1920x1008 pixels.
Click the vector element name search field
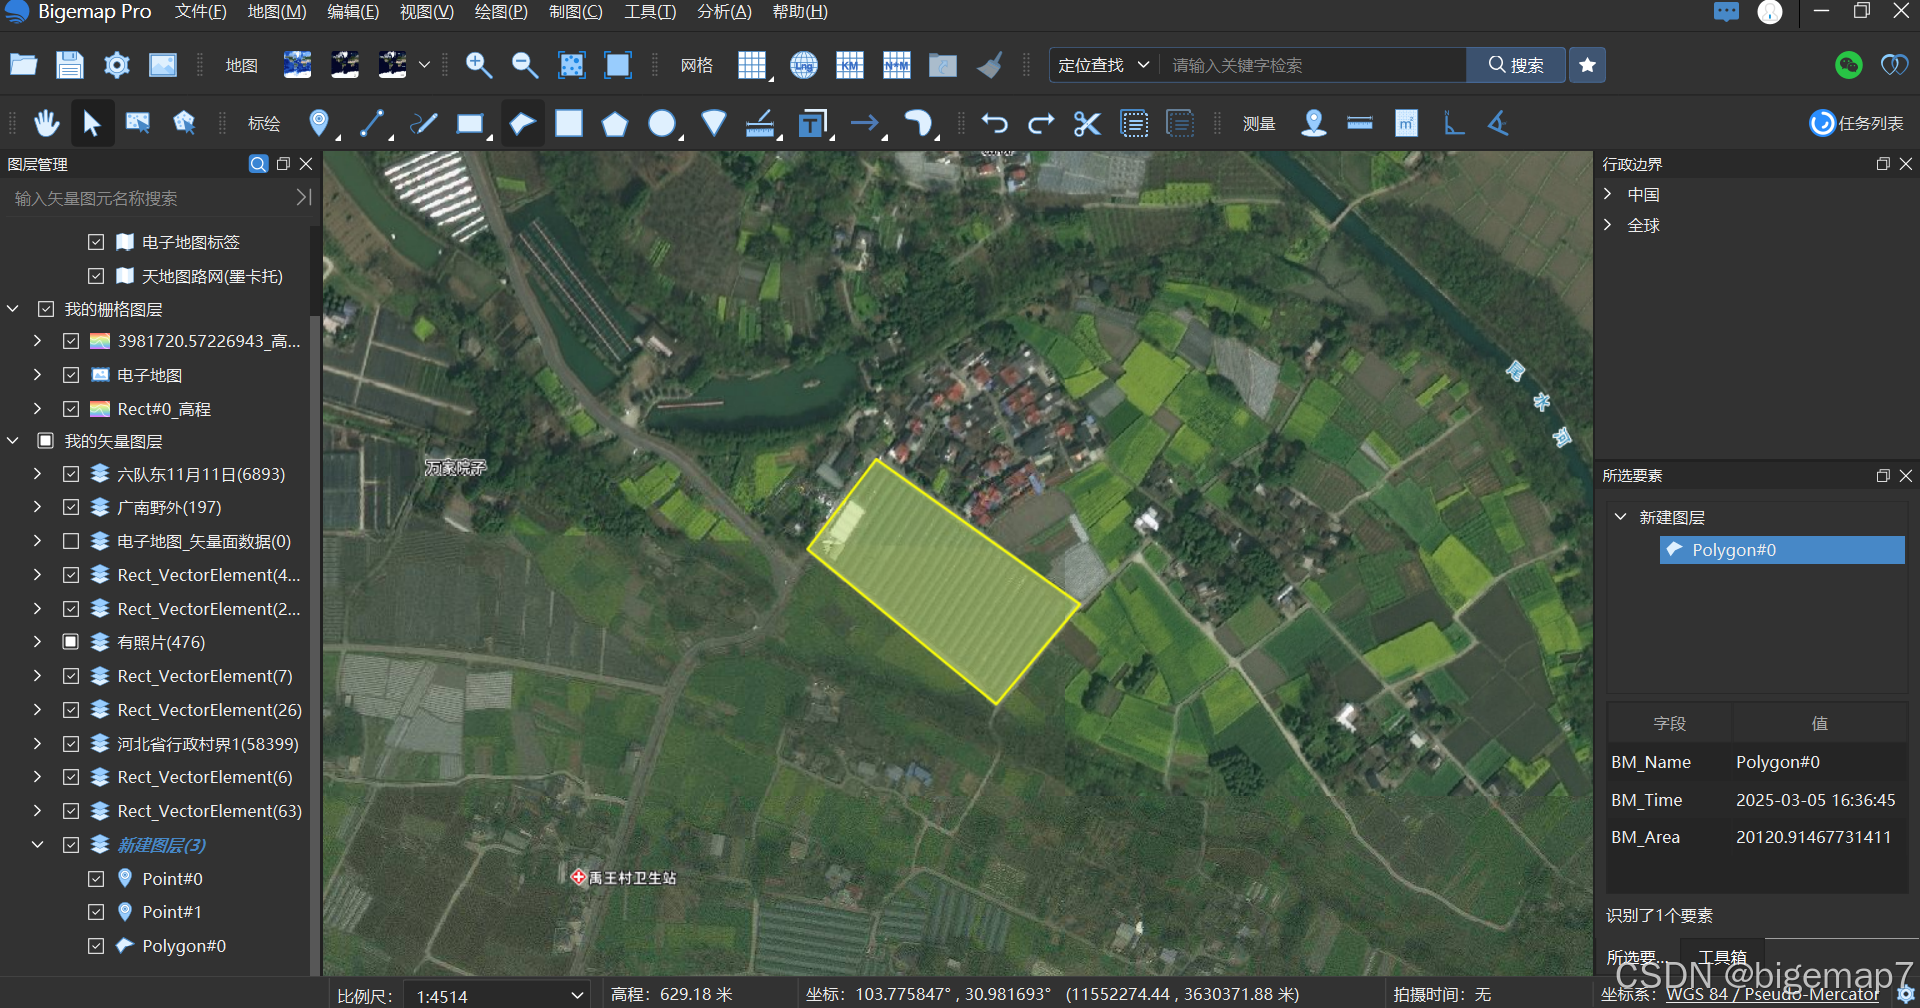[150, 198]
